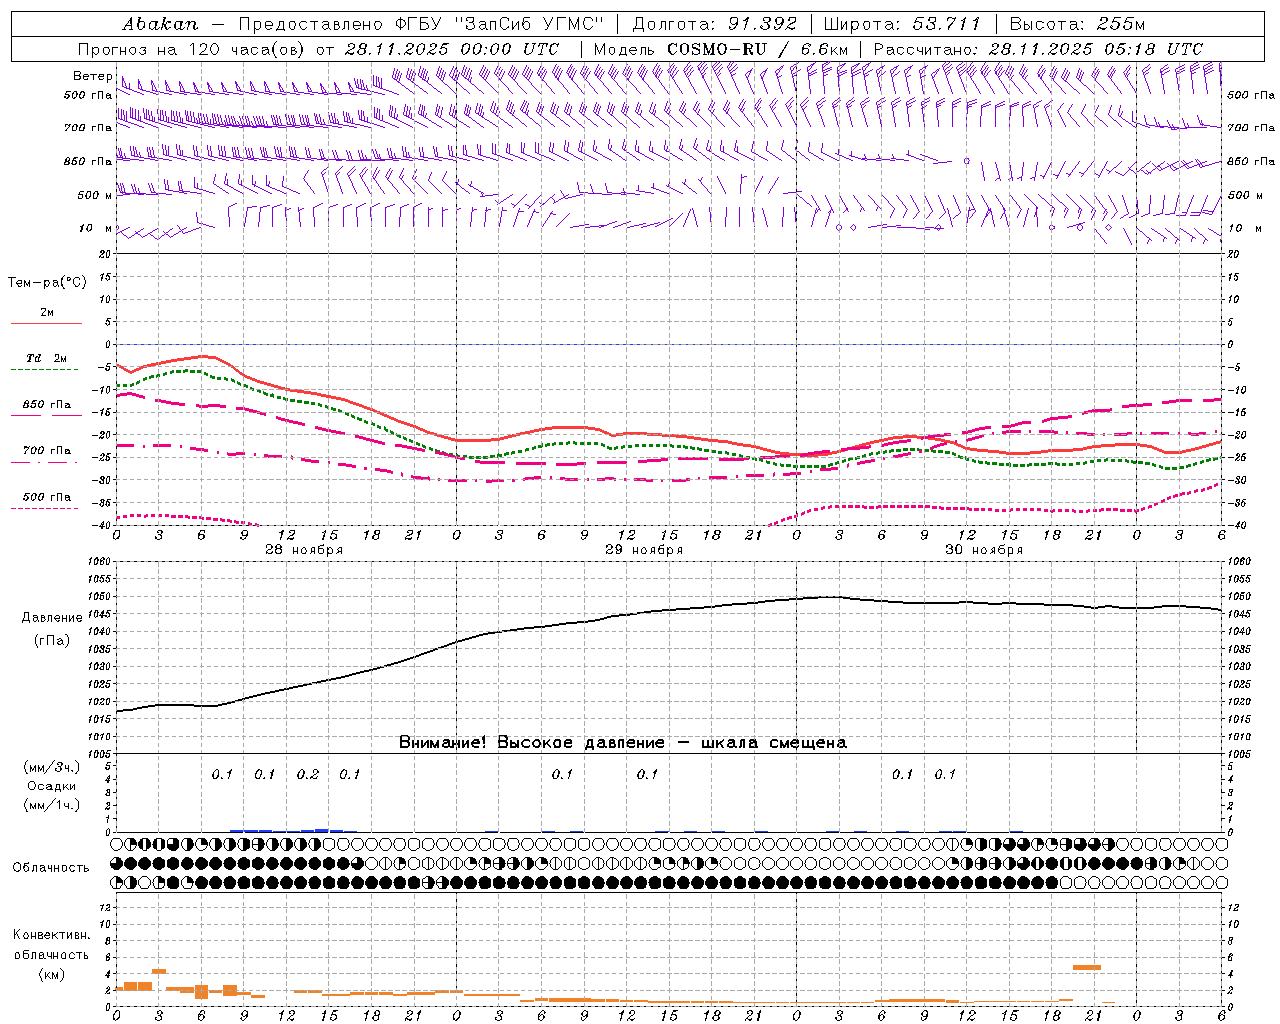Click 'Рассчитано: 28.11.2025 05:18 UTC' timestamp
The width and height of the screenshot is (1280, 1024).
(1038, 49)
